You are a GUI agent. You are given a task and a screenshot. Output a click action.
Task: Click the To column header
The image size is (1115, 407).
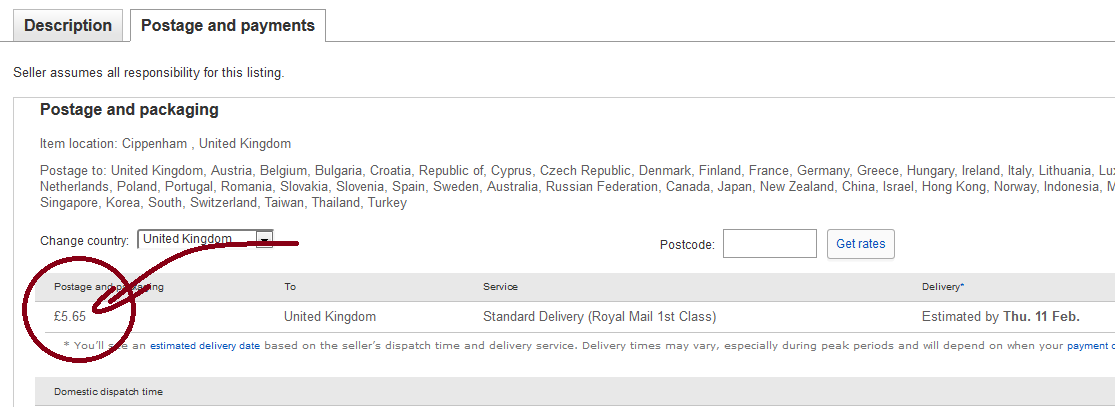tap(290, 287)
